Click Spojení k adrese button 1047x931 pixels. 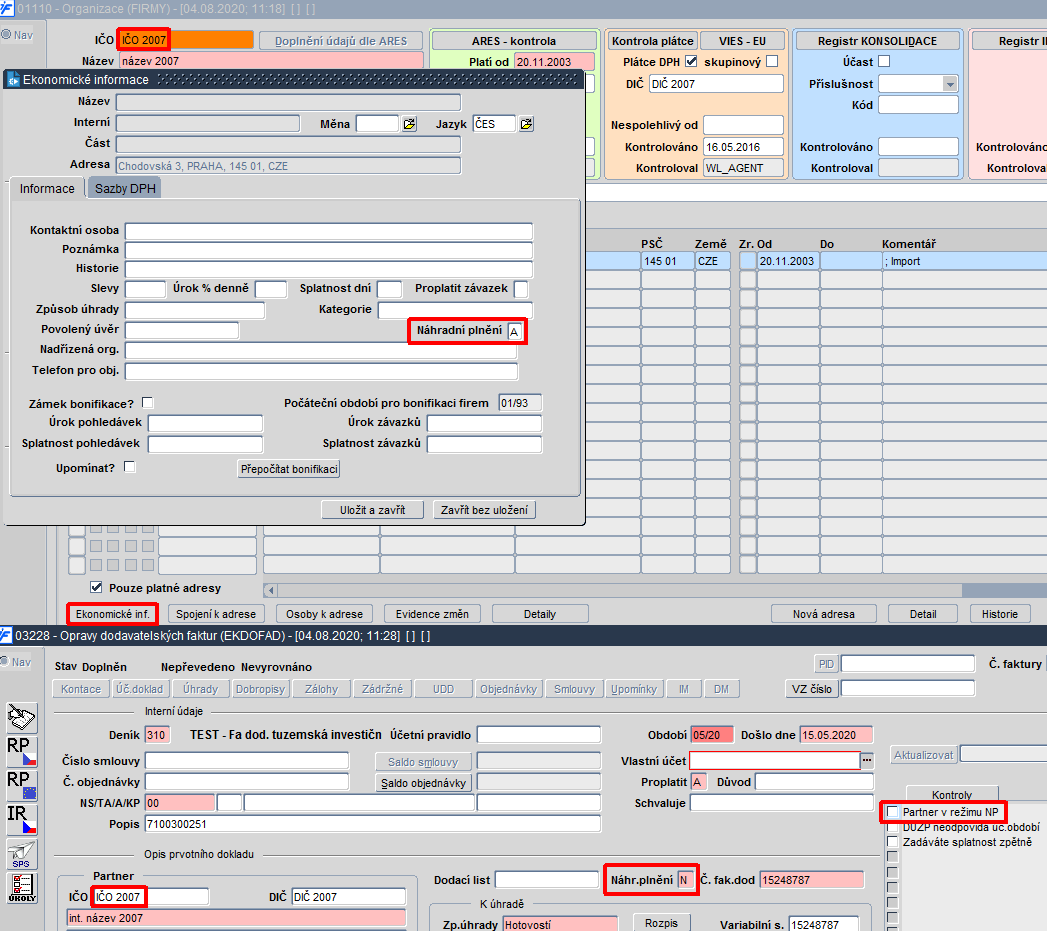pyautogui.click(x=216, y=614)
